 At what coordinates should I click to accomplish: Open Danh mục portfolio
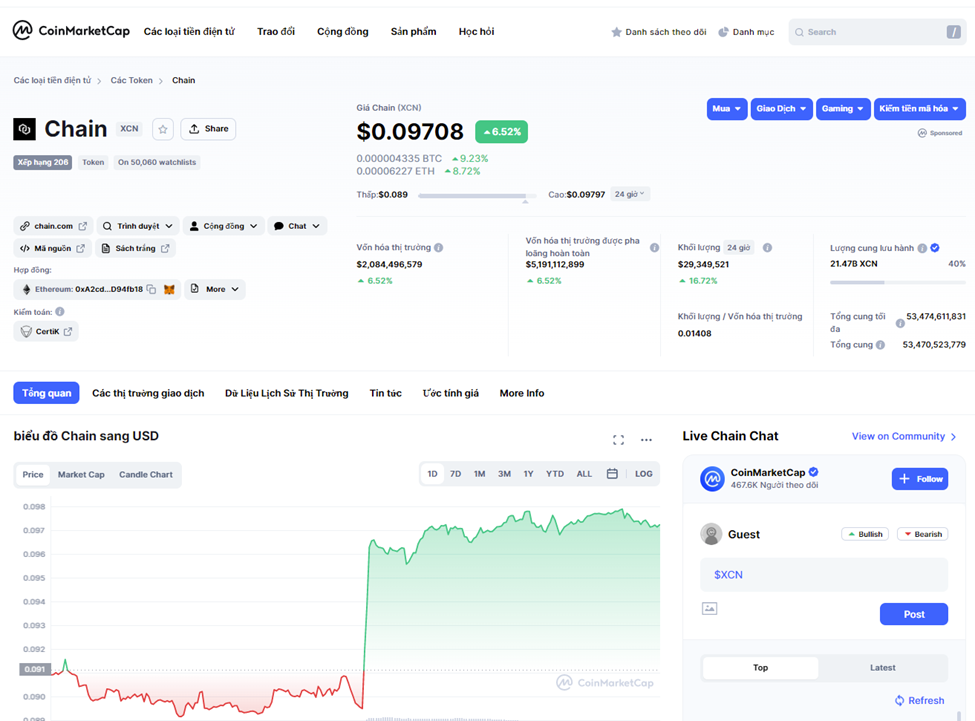[x=746, y=32]
